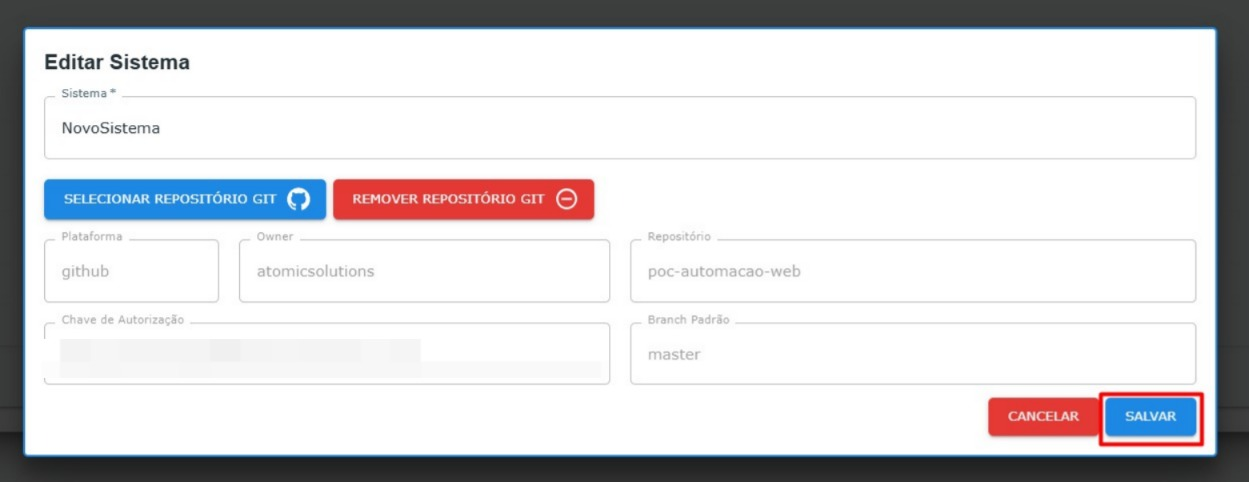Viewport: 1249px width, 482px height.
Task: Click the Repositório field showing poc-automacao-web
Action: (x=913, y=271)
